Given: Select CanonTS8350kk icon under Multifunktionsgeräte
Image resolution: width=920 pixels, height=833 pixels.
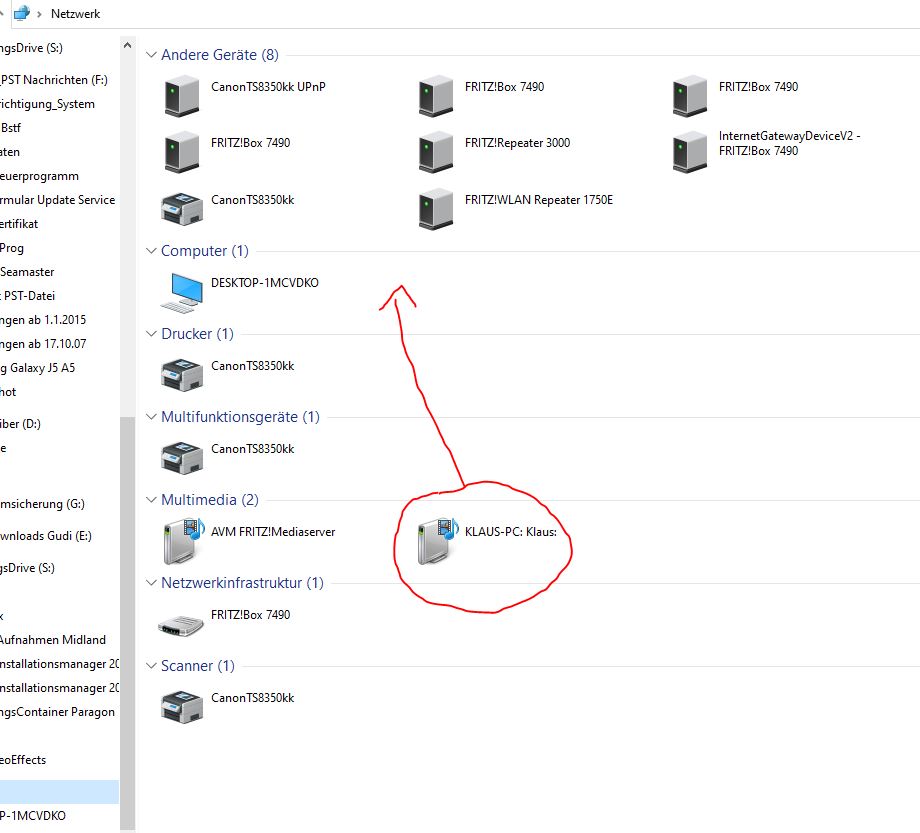Looking at the screenshot, I should point(182,458).
